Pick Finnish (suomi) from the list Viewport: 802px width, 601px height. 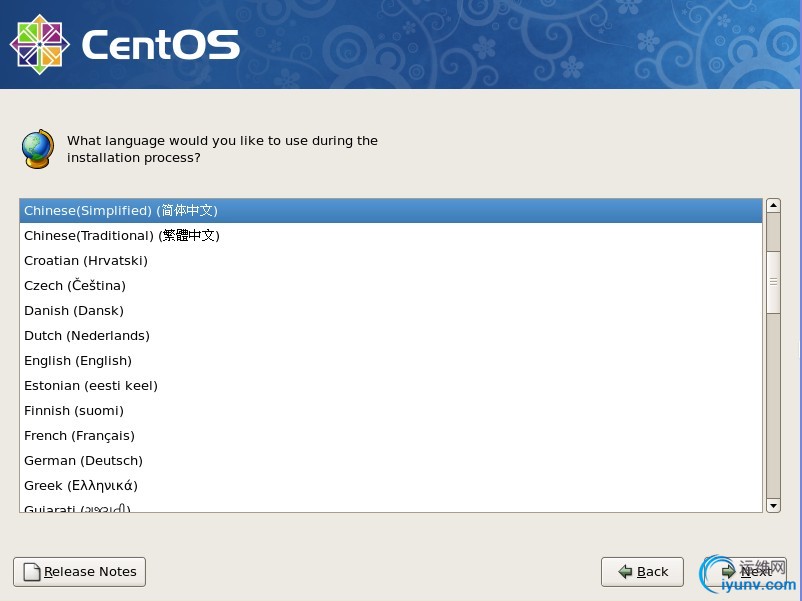pyautogui.click(x=391, y=411)
